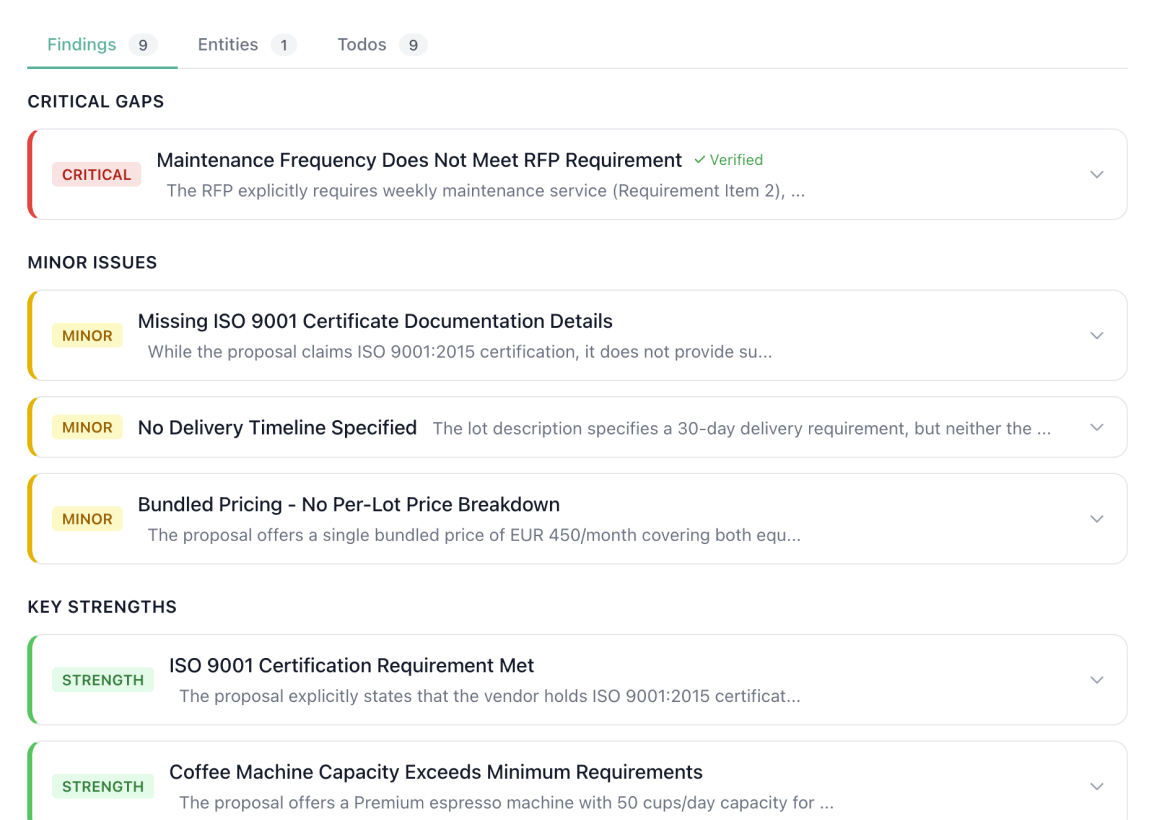This screenshot has width=1160, height=820.
Task: Expand the Coffee Machine Capacity chevron
Action: [1096, 786]
